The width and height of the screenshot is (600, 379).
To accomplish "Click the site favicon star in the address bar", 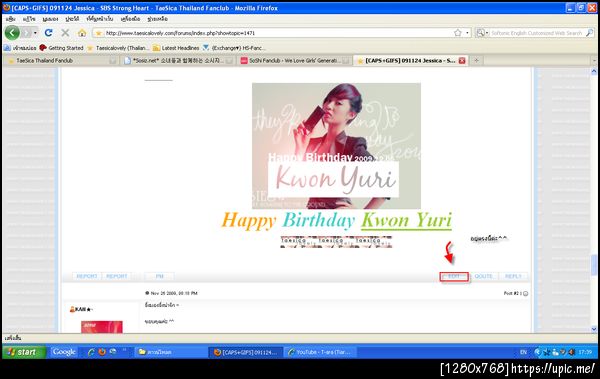I will click(98, 33).
